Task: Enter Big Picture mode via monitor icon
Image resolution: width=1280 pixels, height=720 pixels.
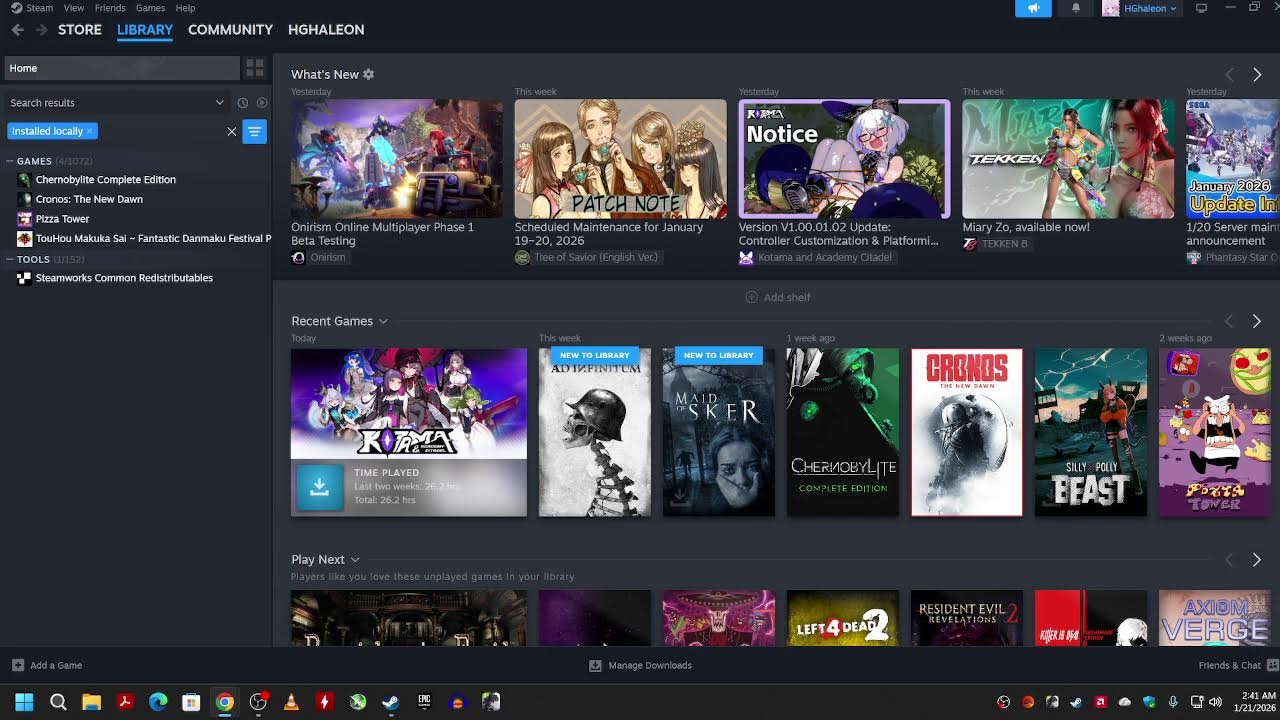Action: (1201, 8)
